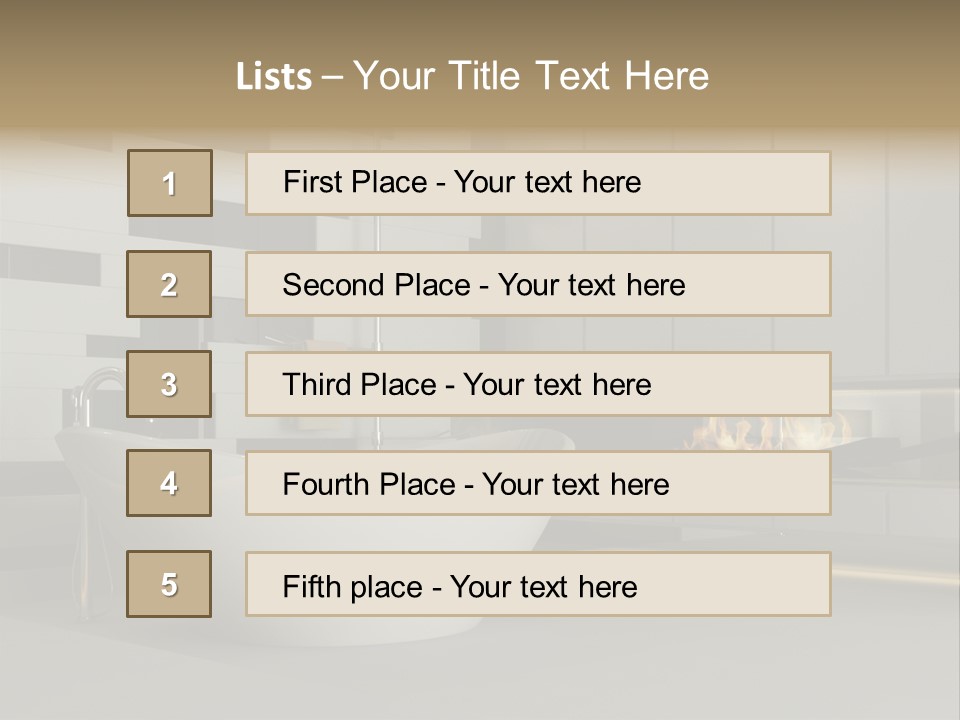Click the bold word "Lists" in the title

coord(273,77)
